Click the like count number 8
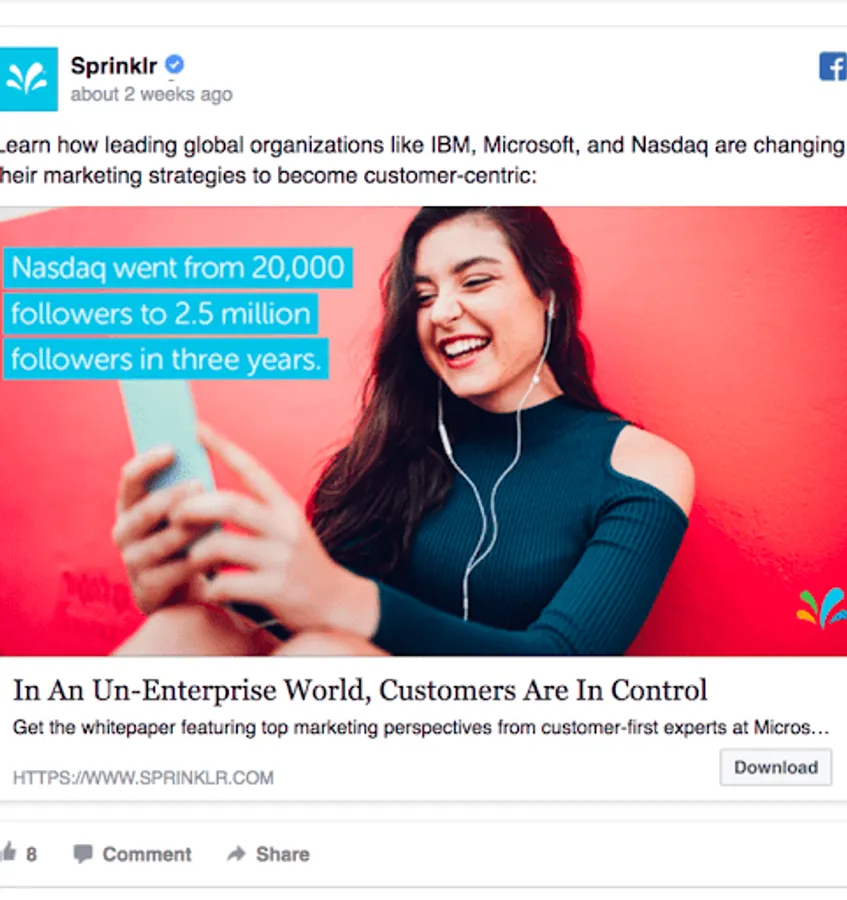847x900 pixels. tap(32, 855)
